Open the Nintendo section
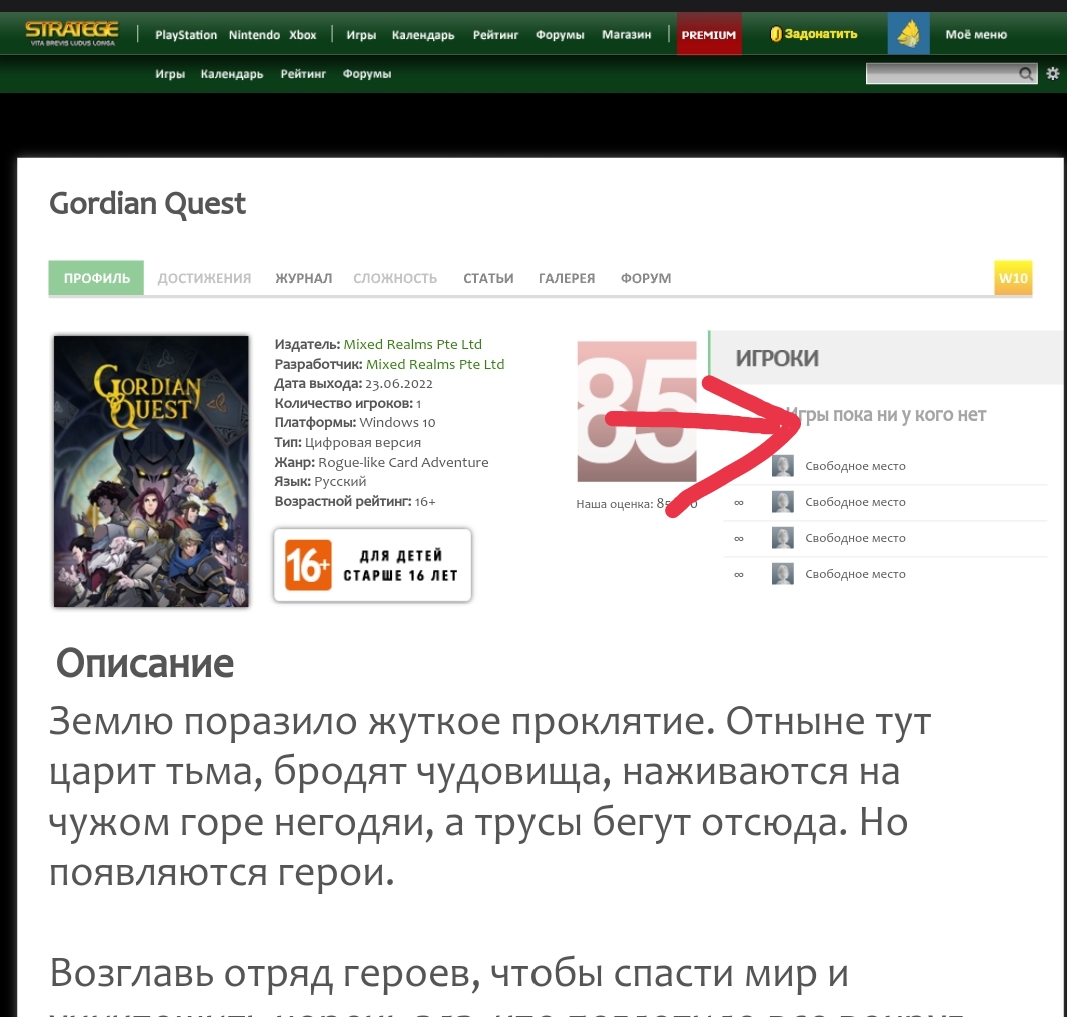Viewport: 1067px width, 1017px height. (x=255, y=35)
